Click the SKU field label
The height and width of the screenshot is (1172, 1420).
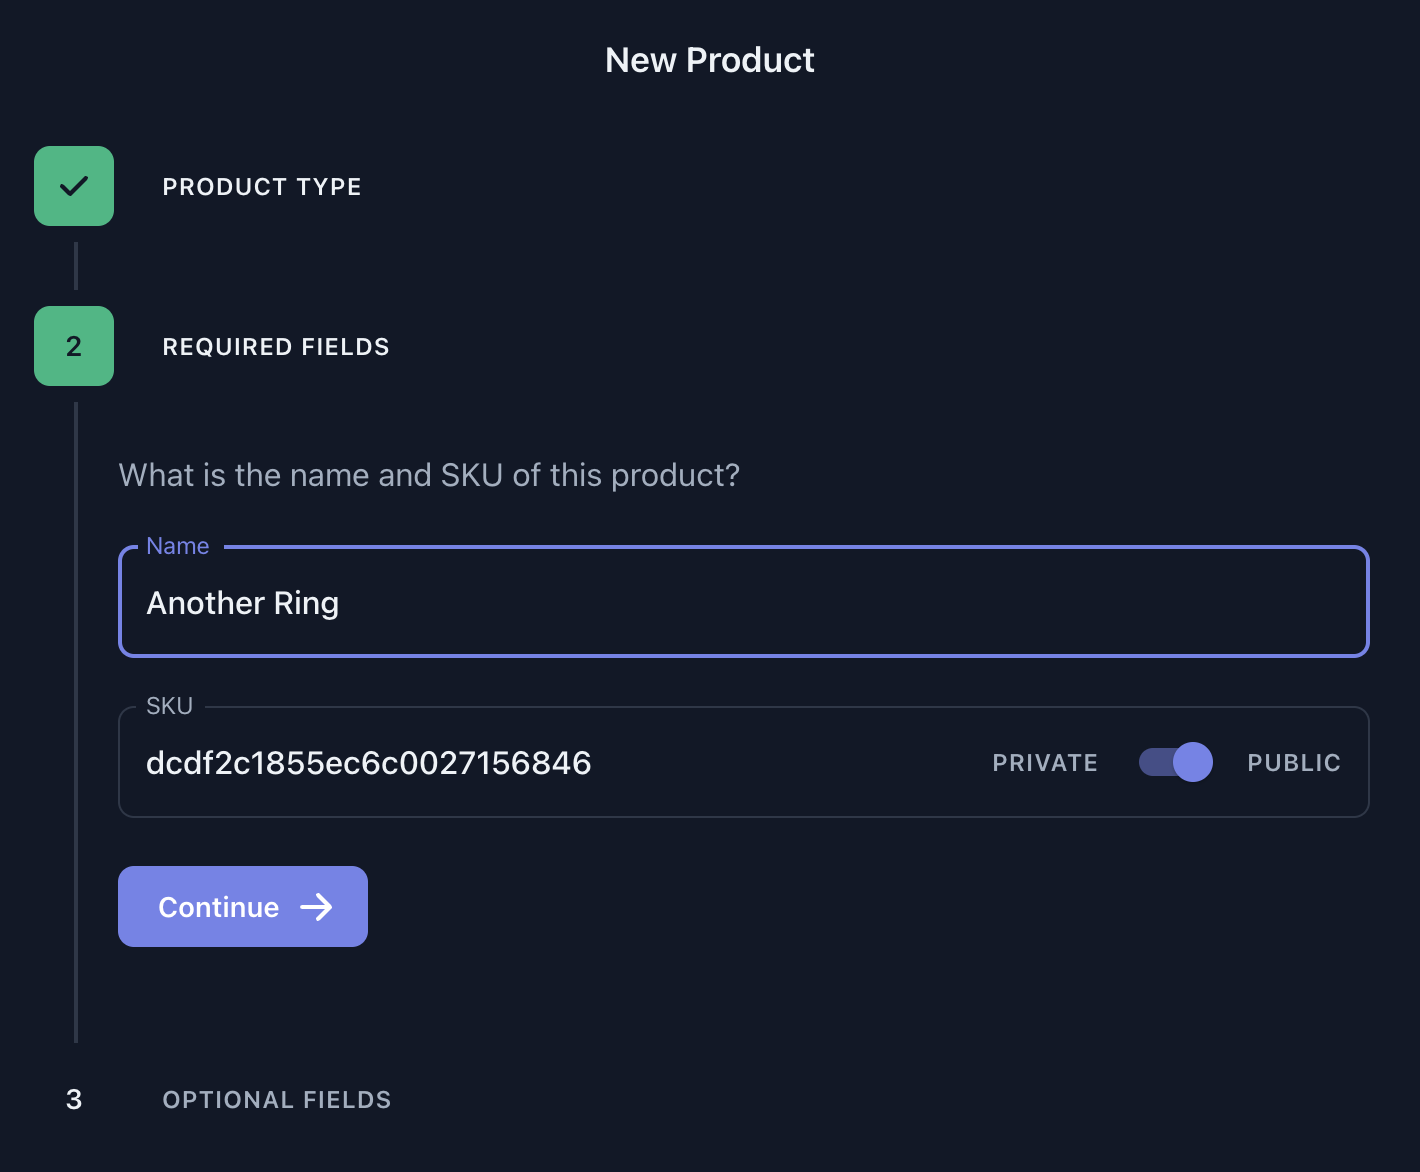tap(169, 706)
